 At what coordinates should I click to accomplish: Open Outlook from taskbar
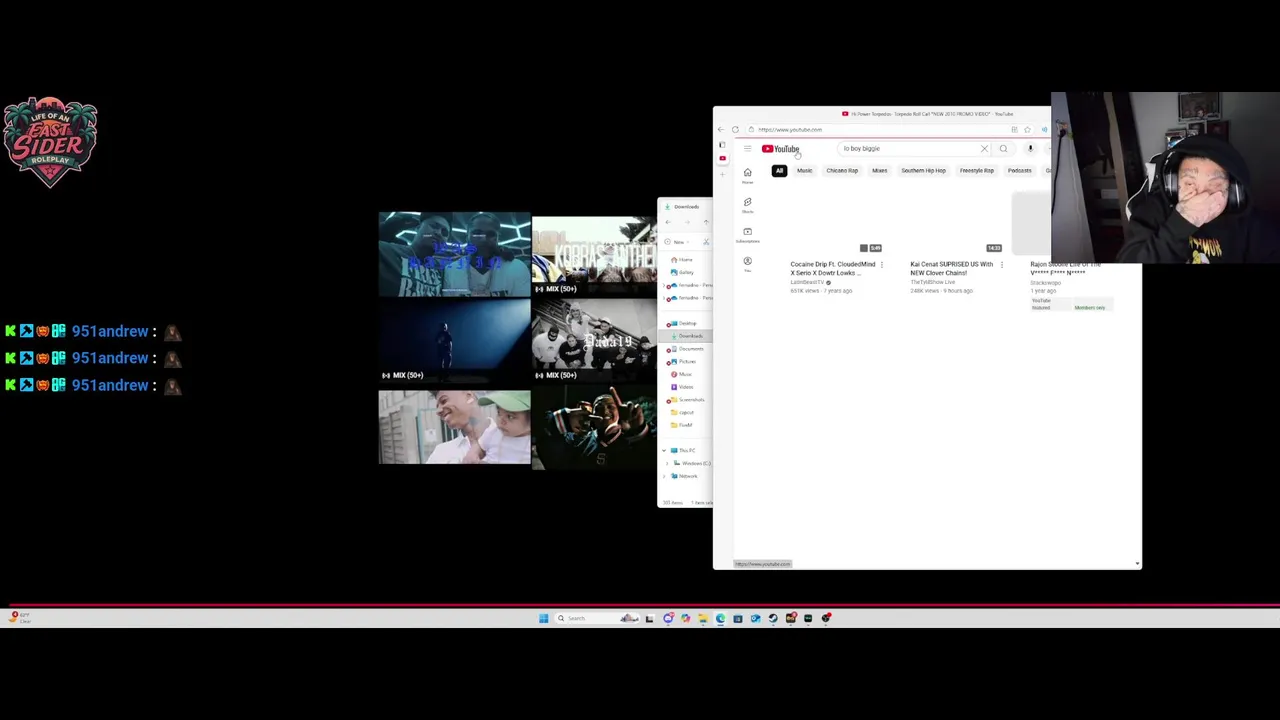pyautogui.click(x=755, y=618)
